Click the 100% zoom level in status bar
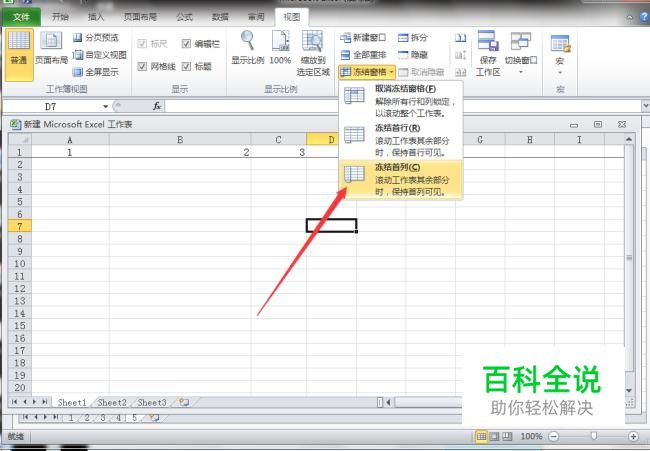Screen dimensions: 650x451 pyautogui.click(x=531, y=436)
